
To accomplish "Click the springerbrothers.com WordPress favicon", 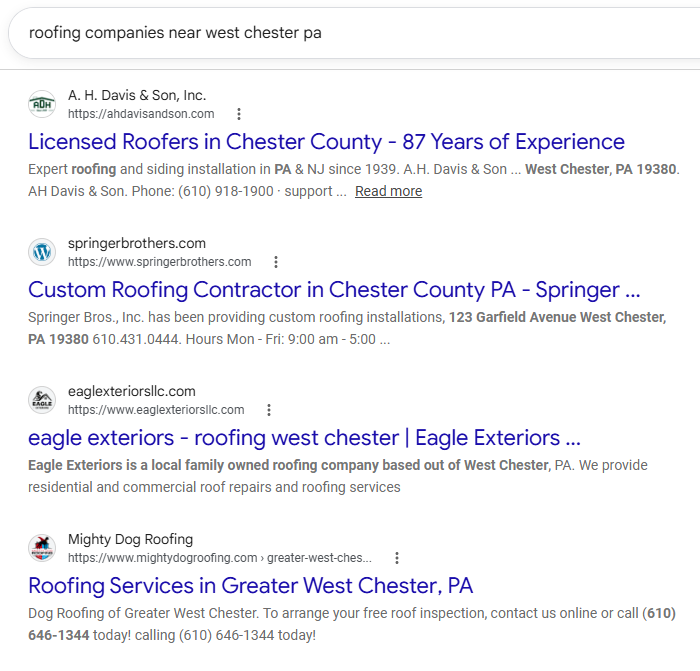I will [x=42, y=252].
